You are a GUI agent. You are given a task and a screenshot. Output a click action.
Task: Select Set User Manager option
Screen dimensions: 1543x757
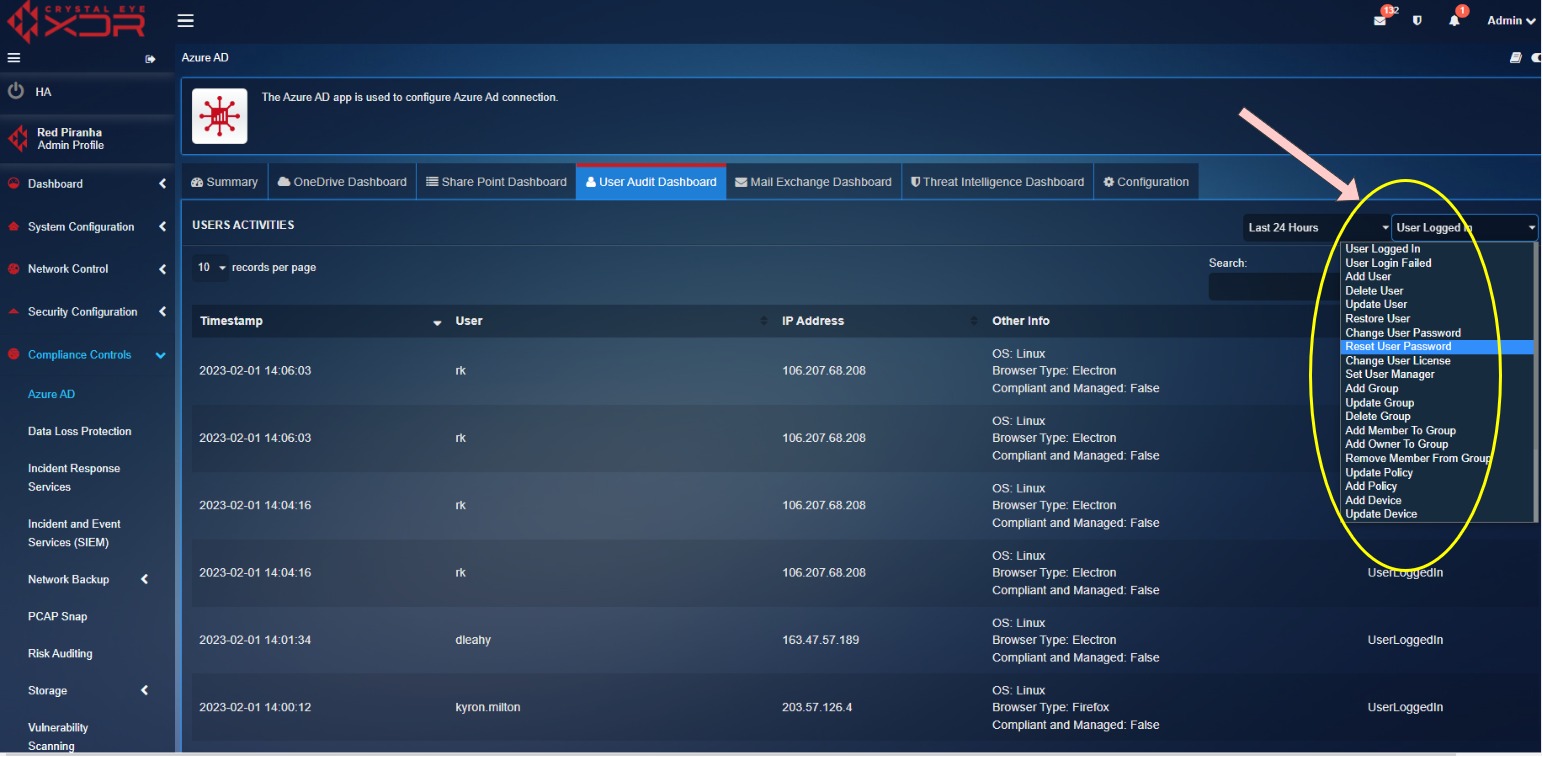point(1437,375)
